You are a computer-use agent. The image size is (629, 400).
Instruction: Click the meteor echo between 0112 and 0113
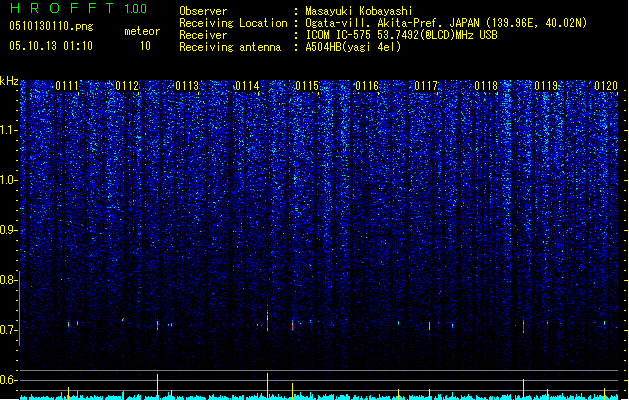pyautogui.click(x=158, y=325)
